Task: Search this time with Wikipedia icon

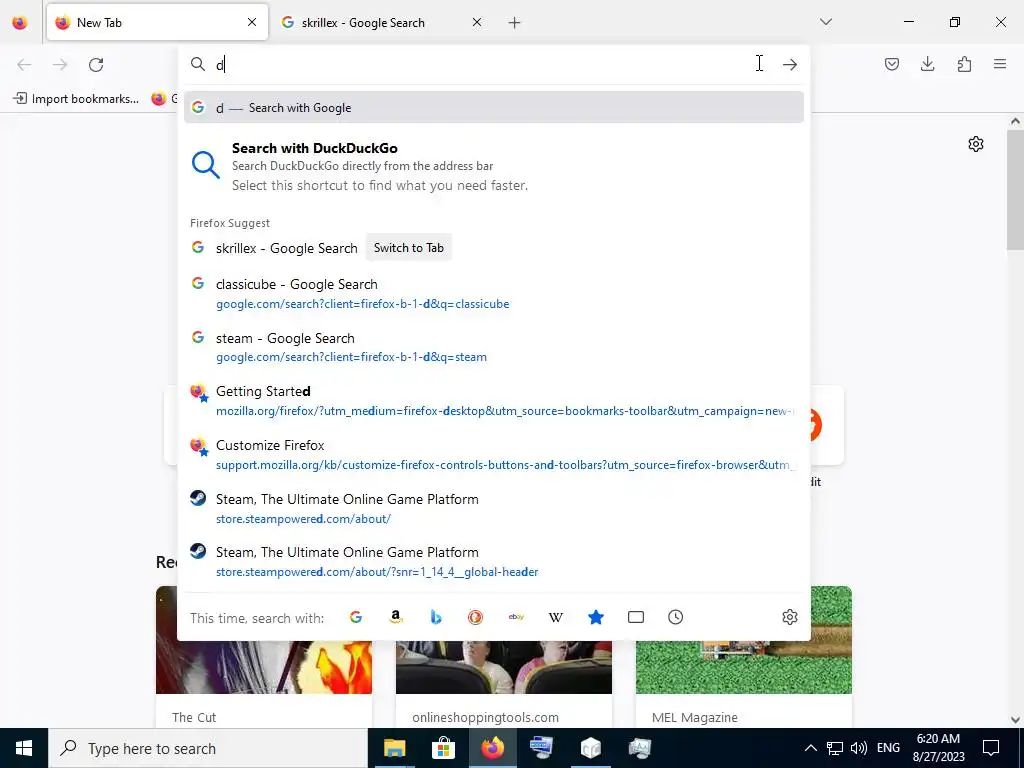Action: coord(556,617)
